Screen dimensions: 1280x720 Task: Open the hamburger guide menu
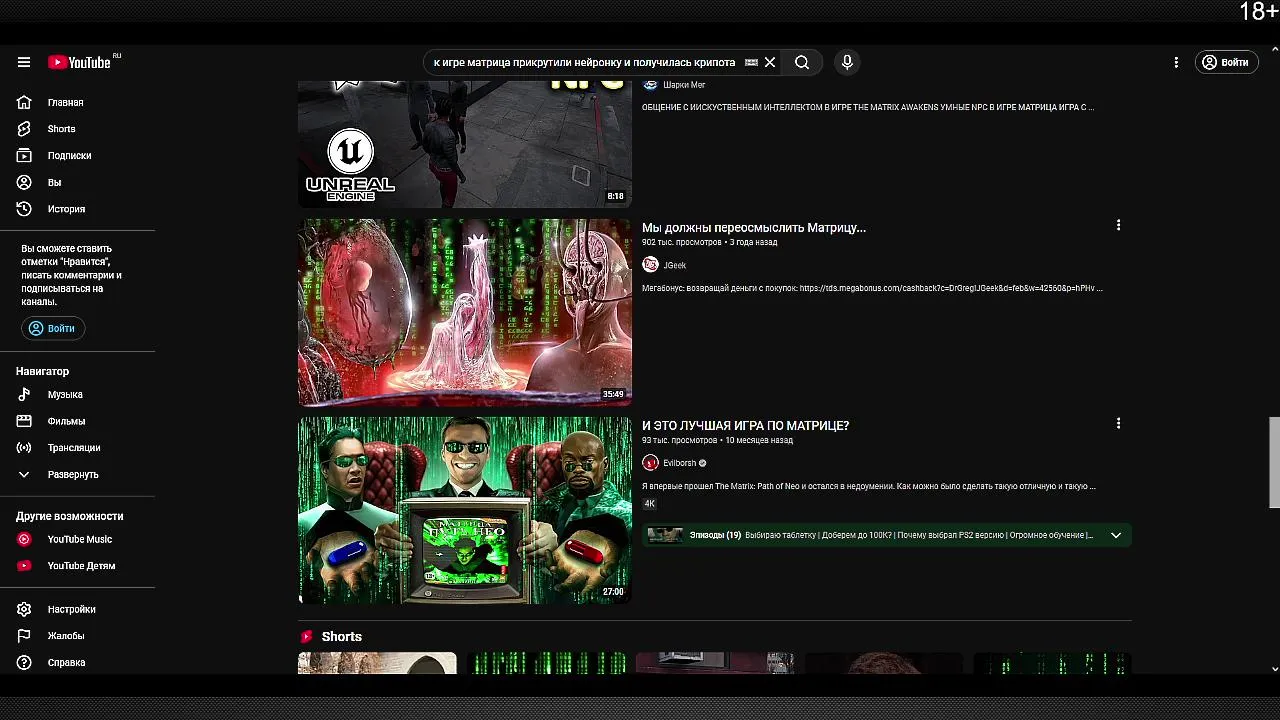coord(24,62)
